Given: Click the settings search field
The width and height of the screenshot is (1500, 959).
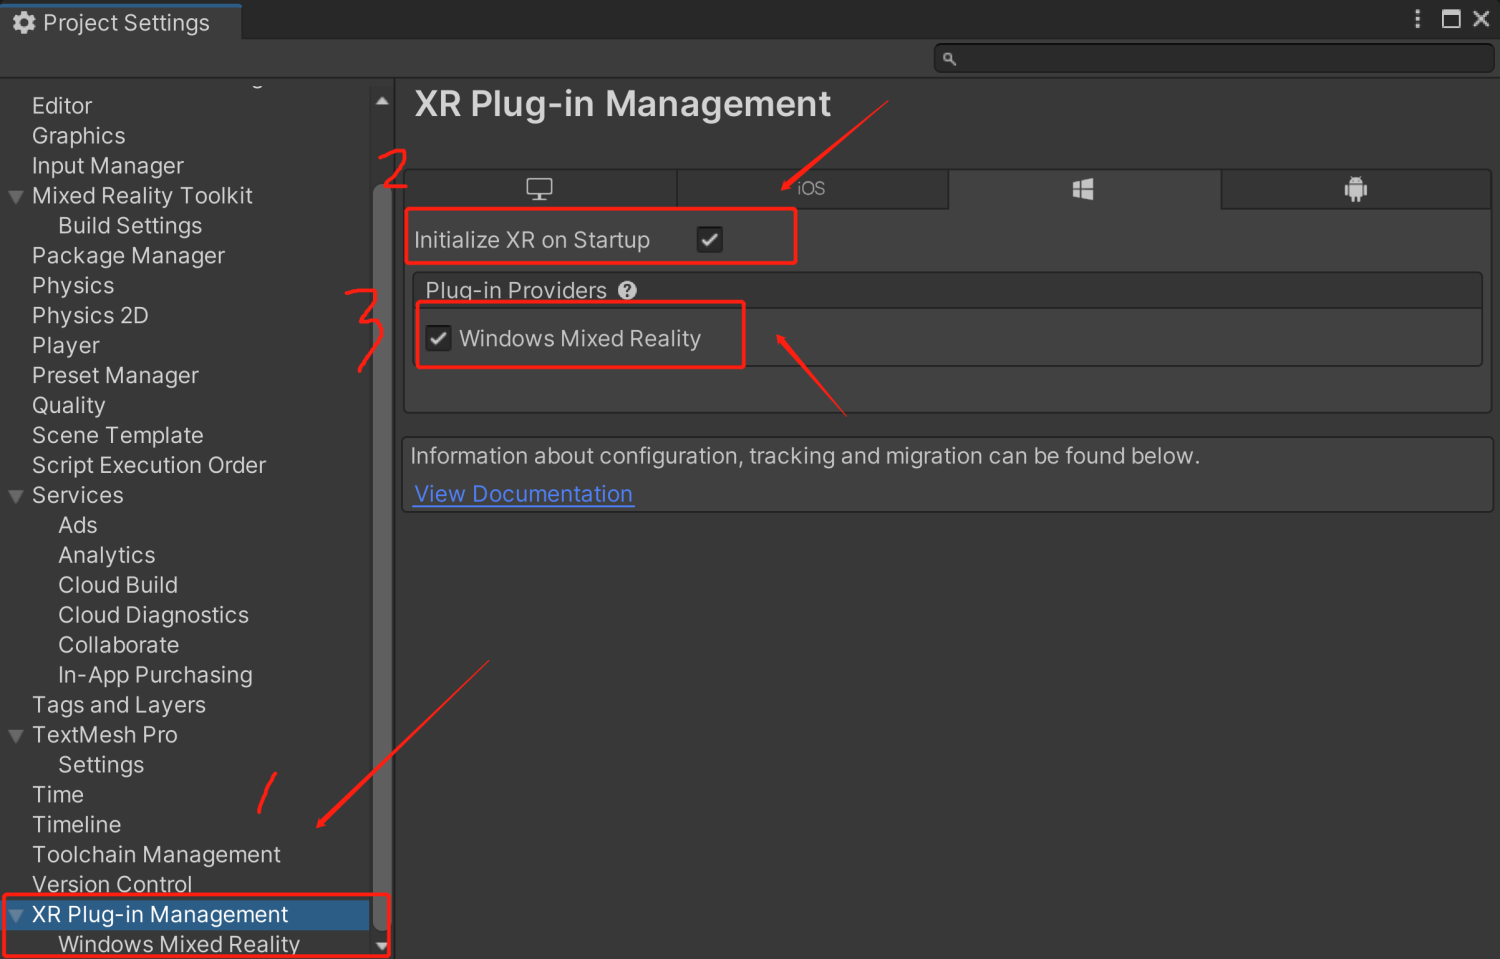Looking at the screenshot, I should point(1214,58).
